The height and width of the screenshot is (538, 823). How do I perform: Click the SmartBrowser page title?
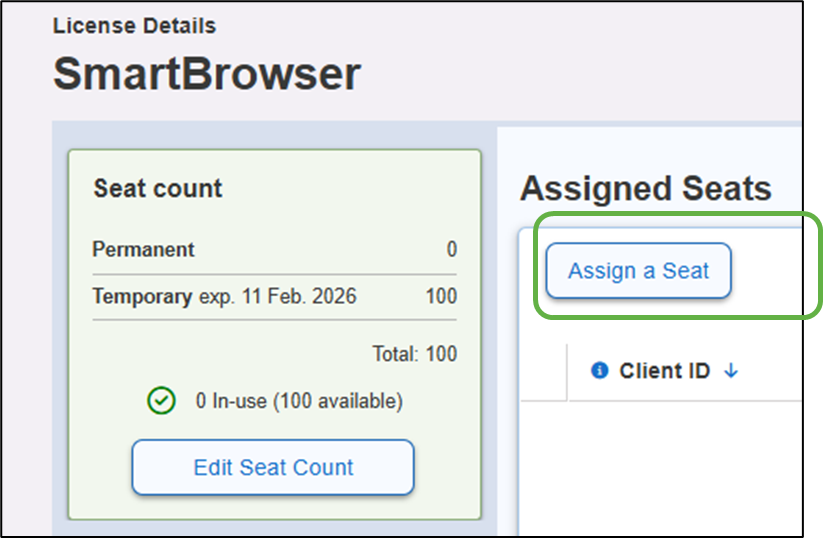(x=206, y=74)
